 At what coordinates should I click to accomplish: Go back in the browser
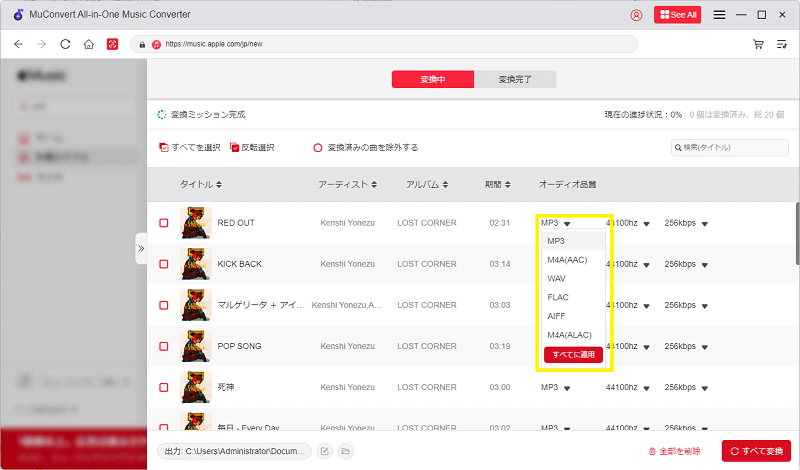pos(18,44)
